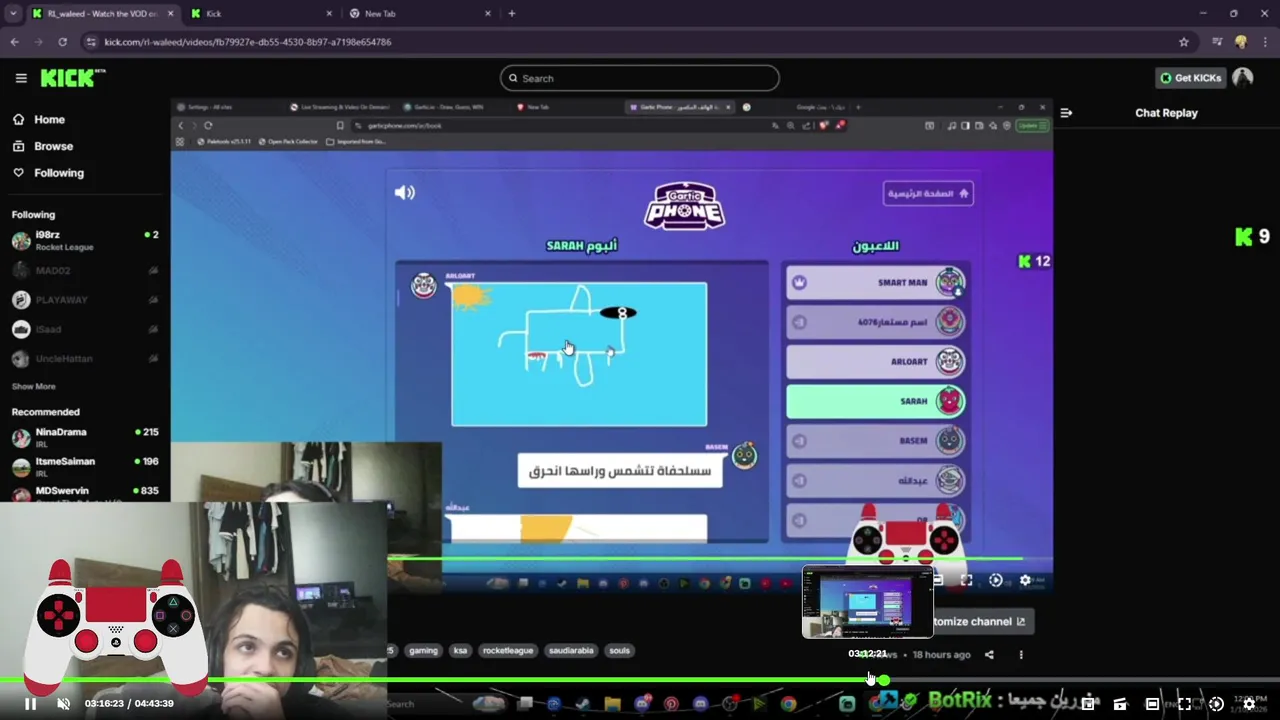Screen dimensions: 1280x720
Task: Click the gaming tag
Action: coord(423,650)
